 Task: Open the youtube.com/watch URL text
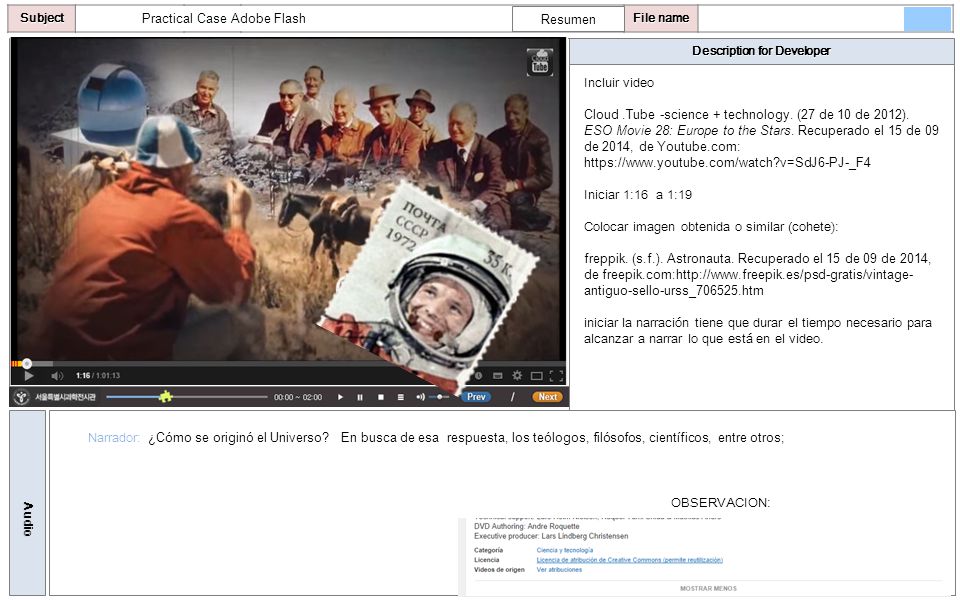click(x=727, y=162)
